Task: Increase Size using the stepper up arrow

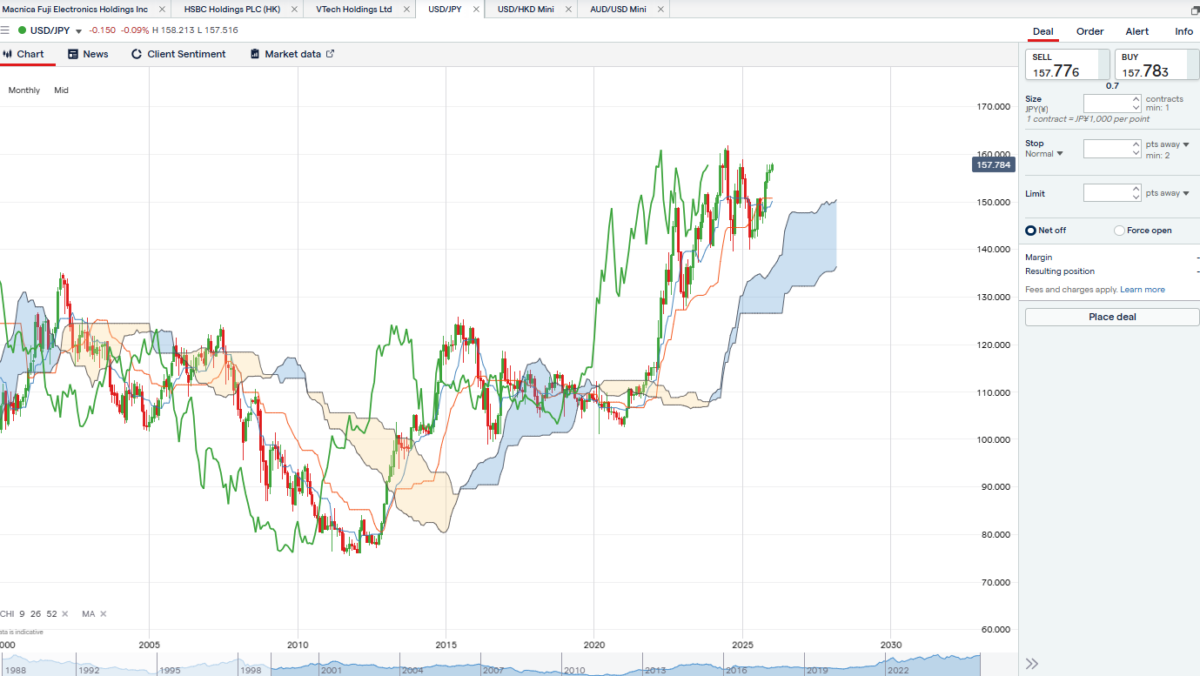Action: pyautogui.click(x=1136, y=97)
